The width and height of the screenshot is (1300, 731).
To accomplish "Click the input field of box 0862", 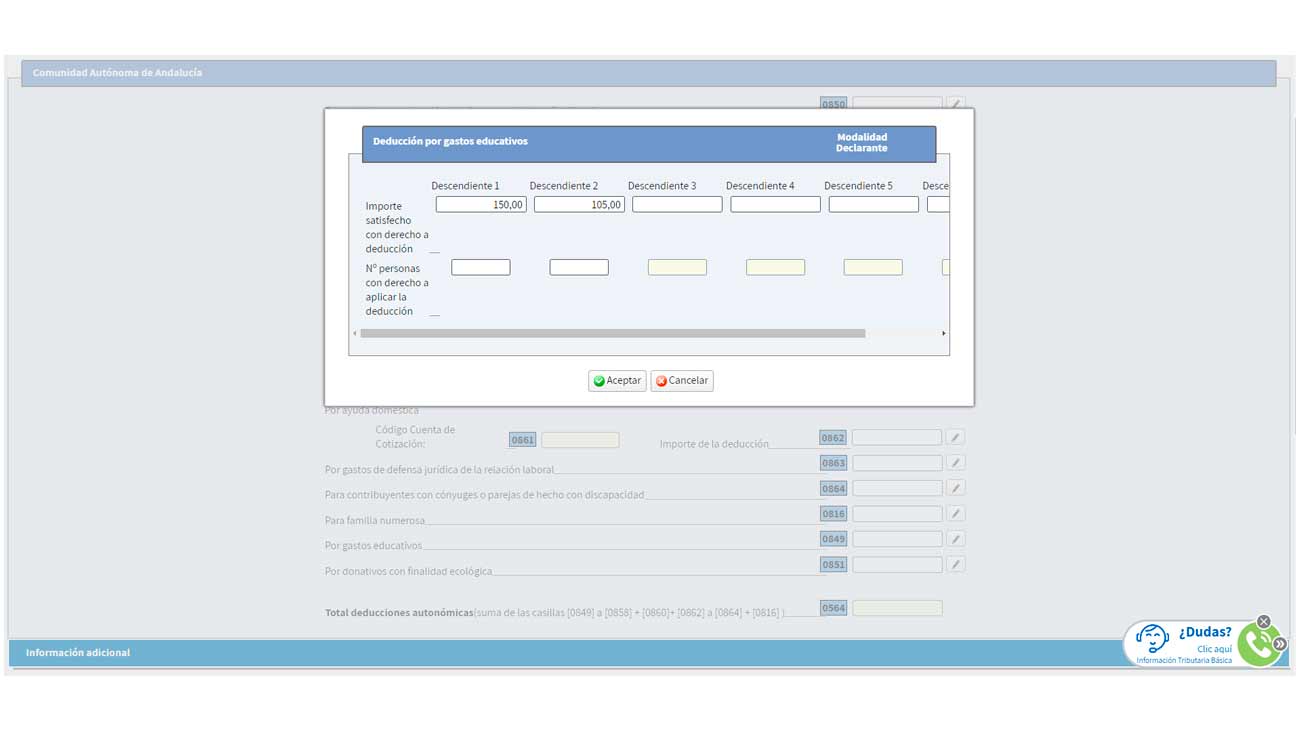I will click(897, 437).
